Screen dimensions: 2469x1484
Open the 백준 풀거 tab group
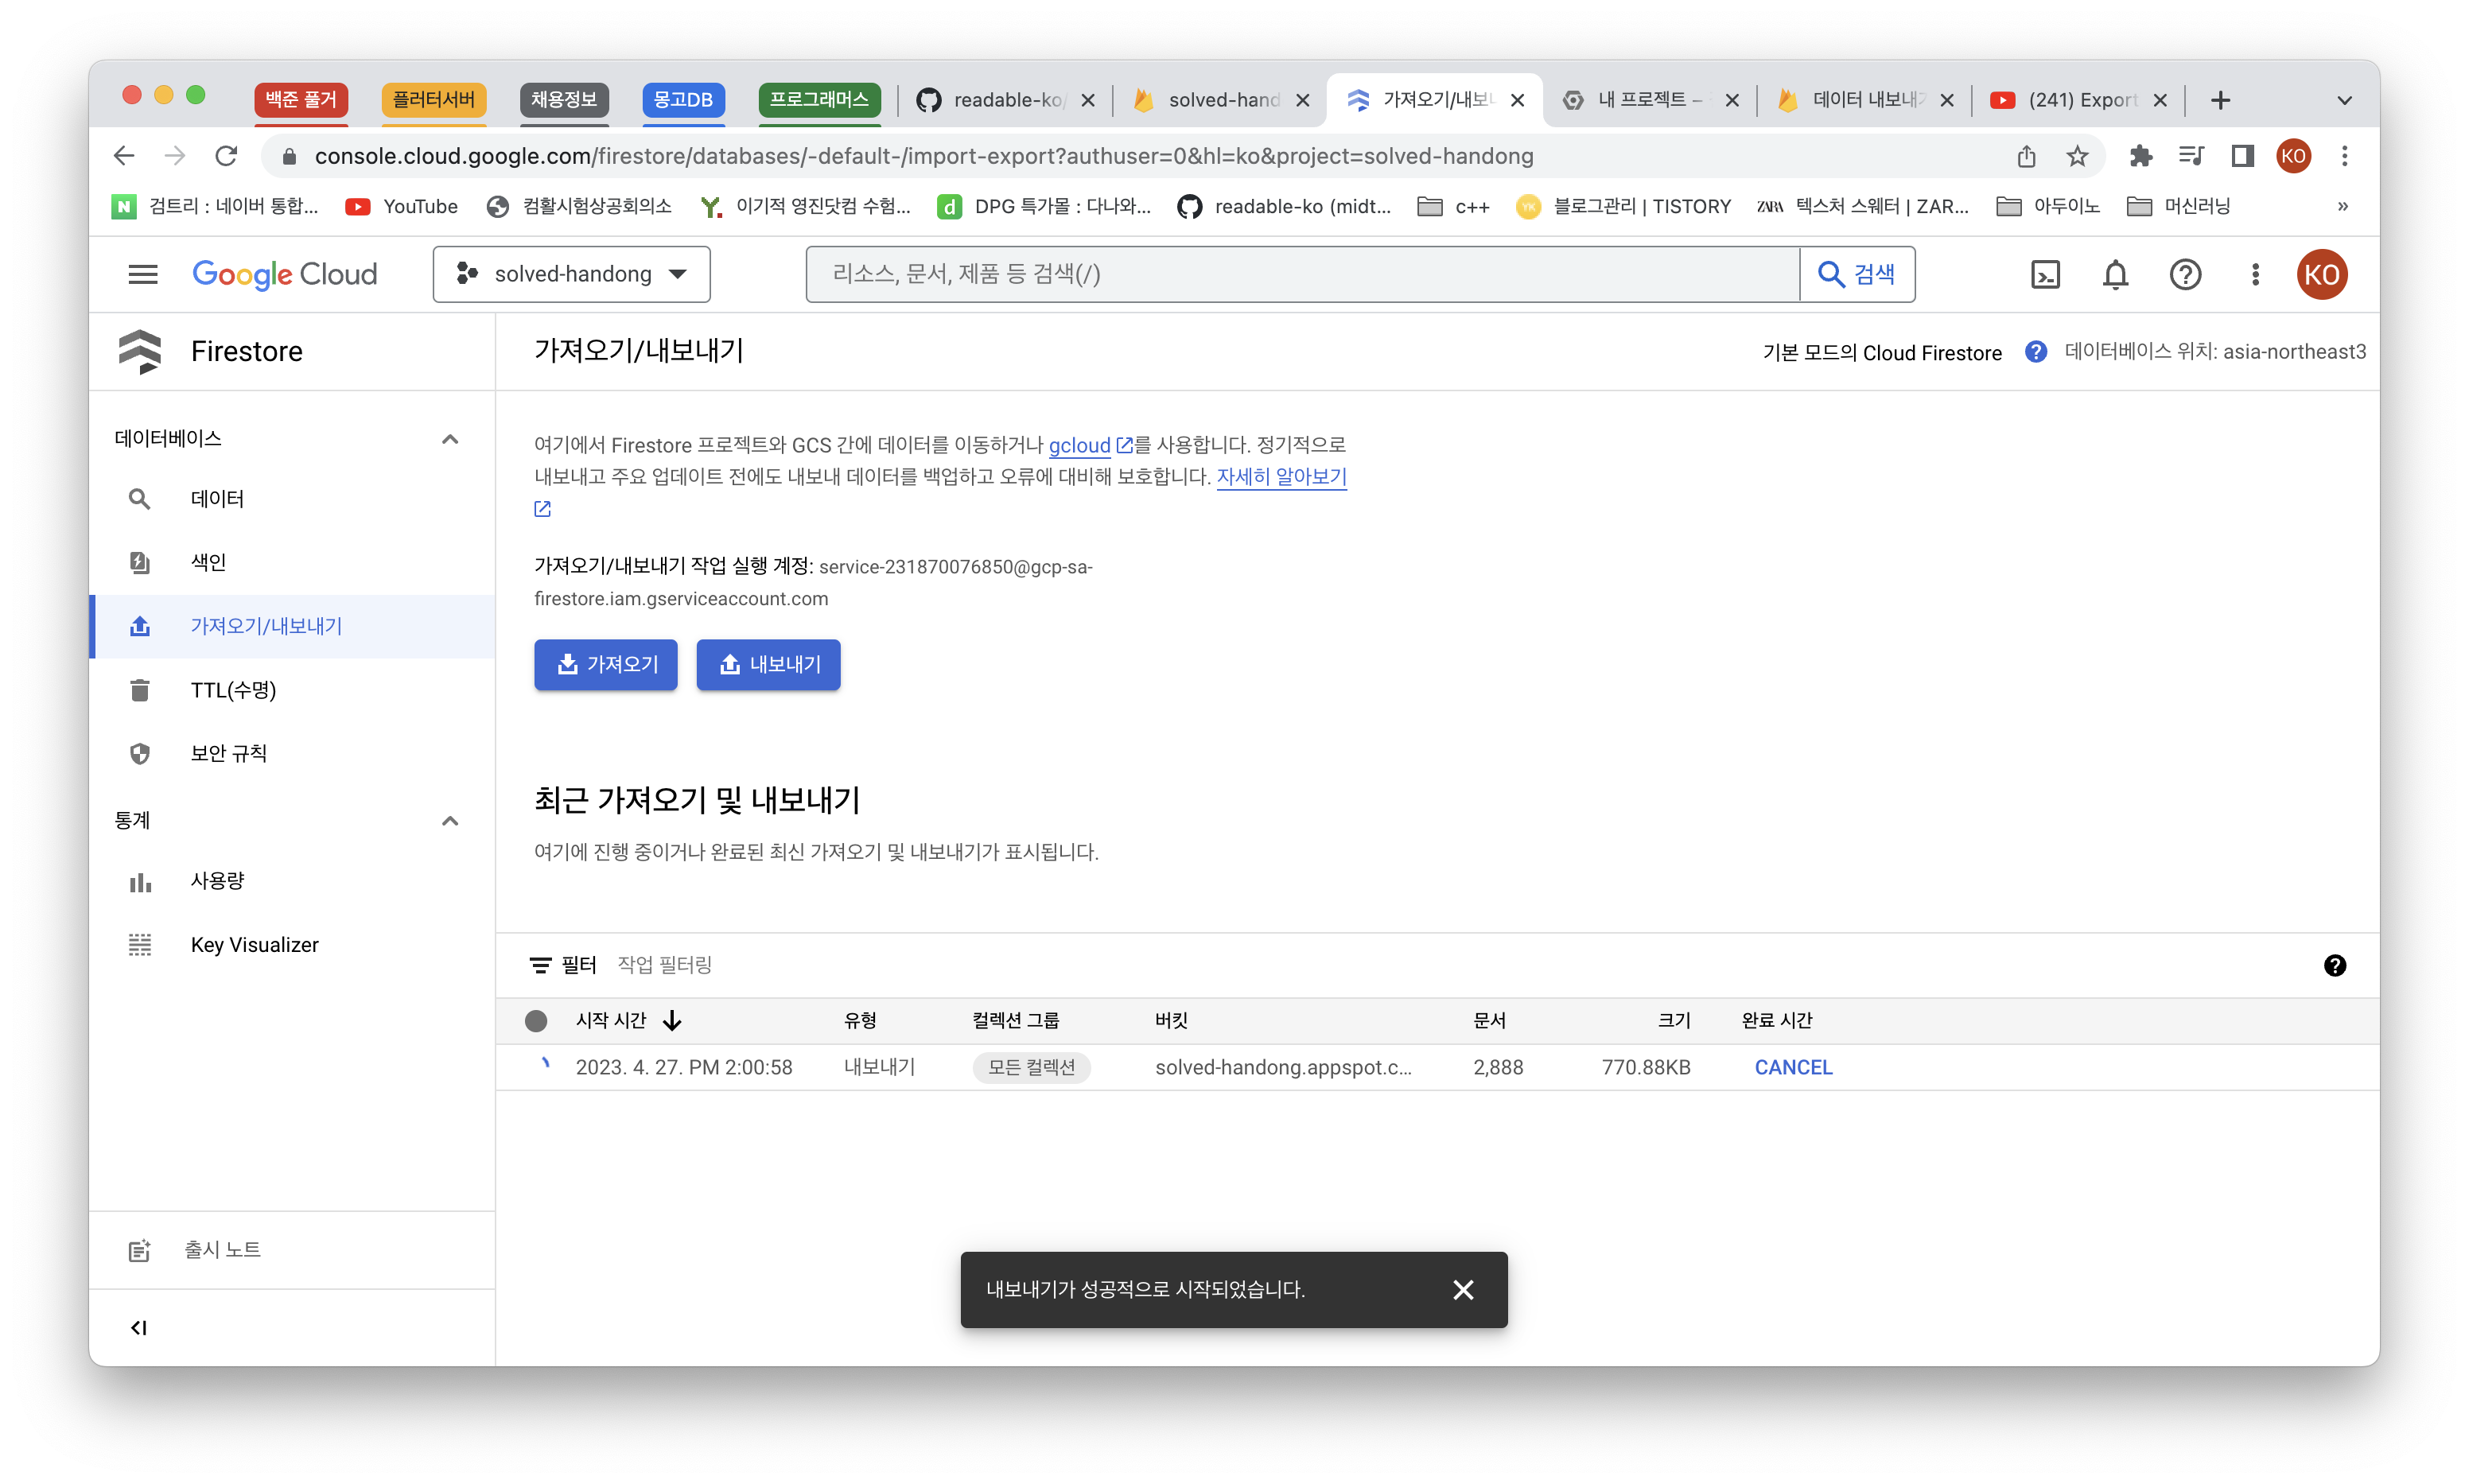pyautogui.click(x=301, y=100)
